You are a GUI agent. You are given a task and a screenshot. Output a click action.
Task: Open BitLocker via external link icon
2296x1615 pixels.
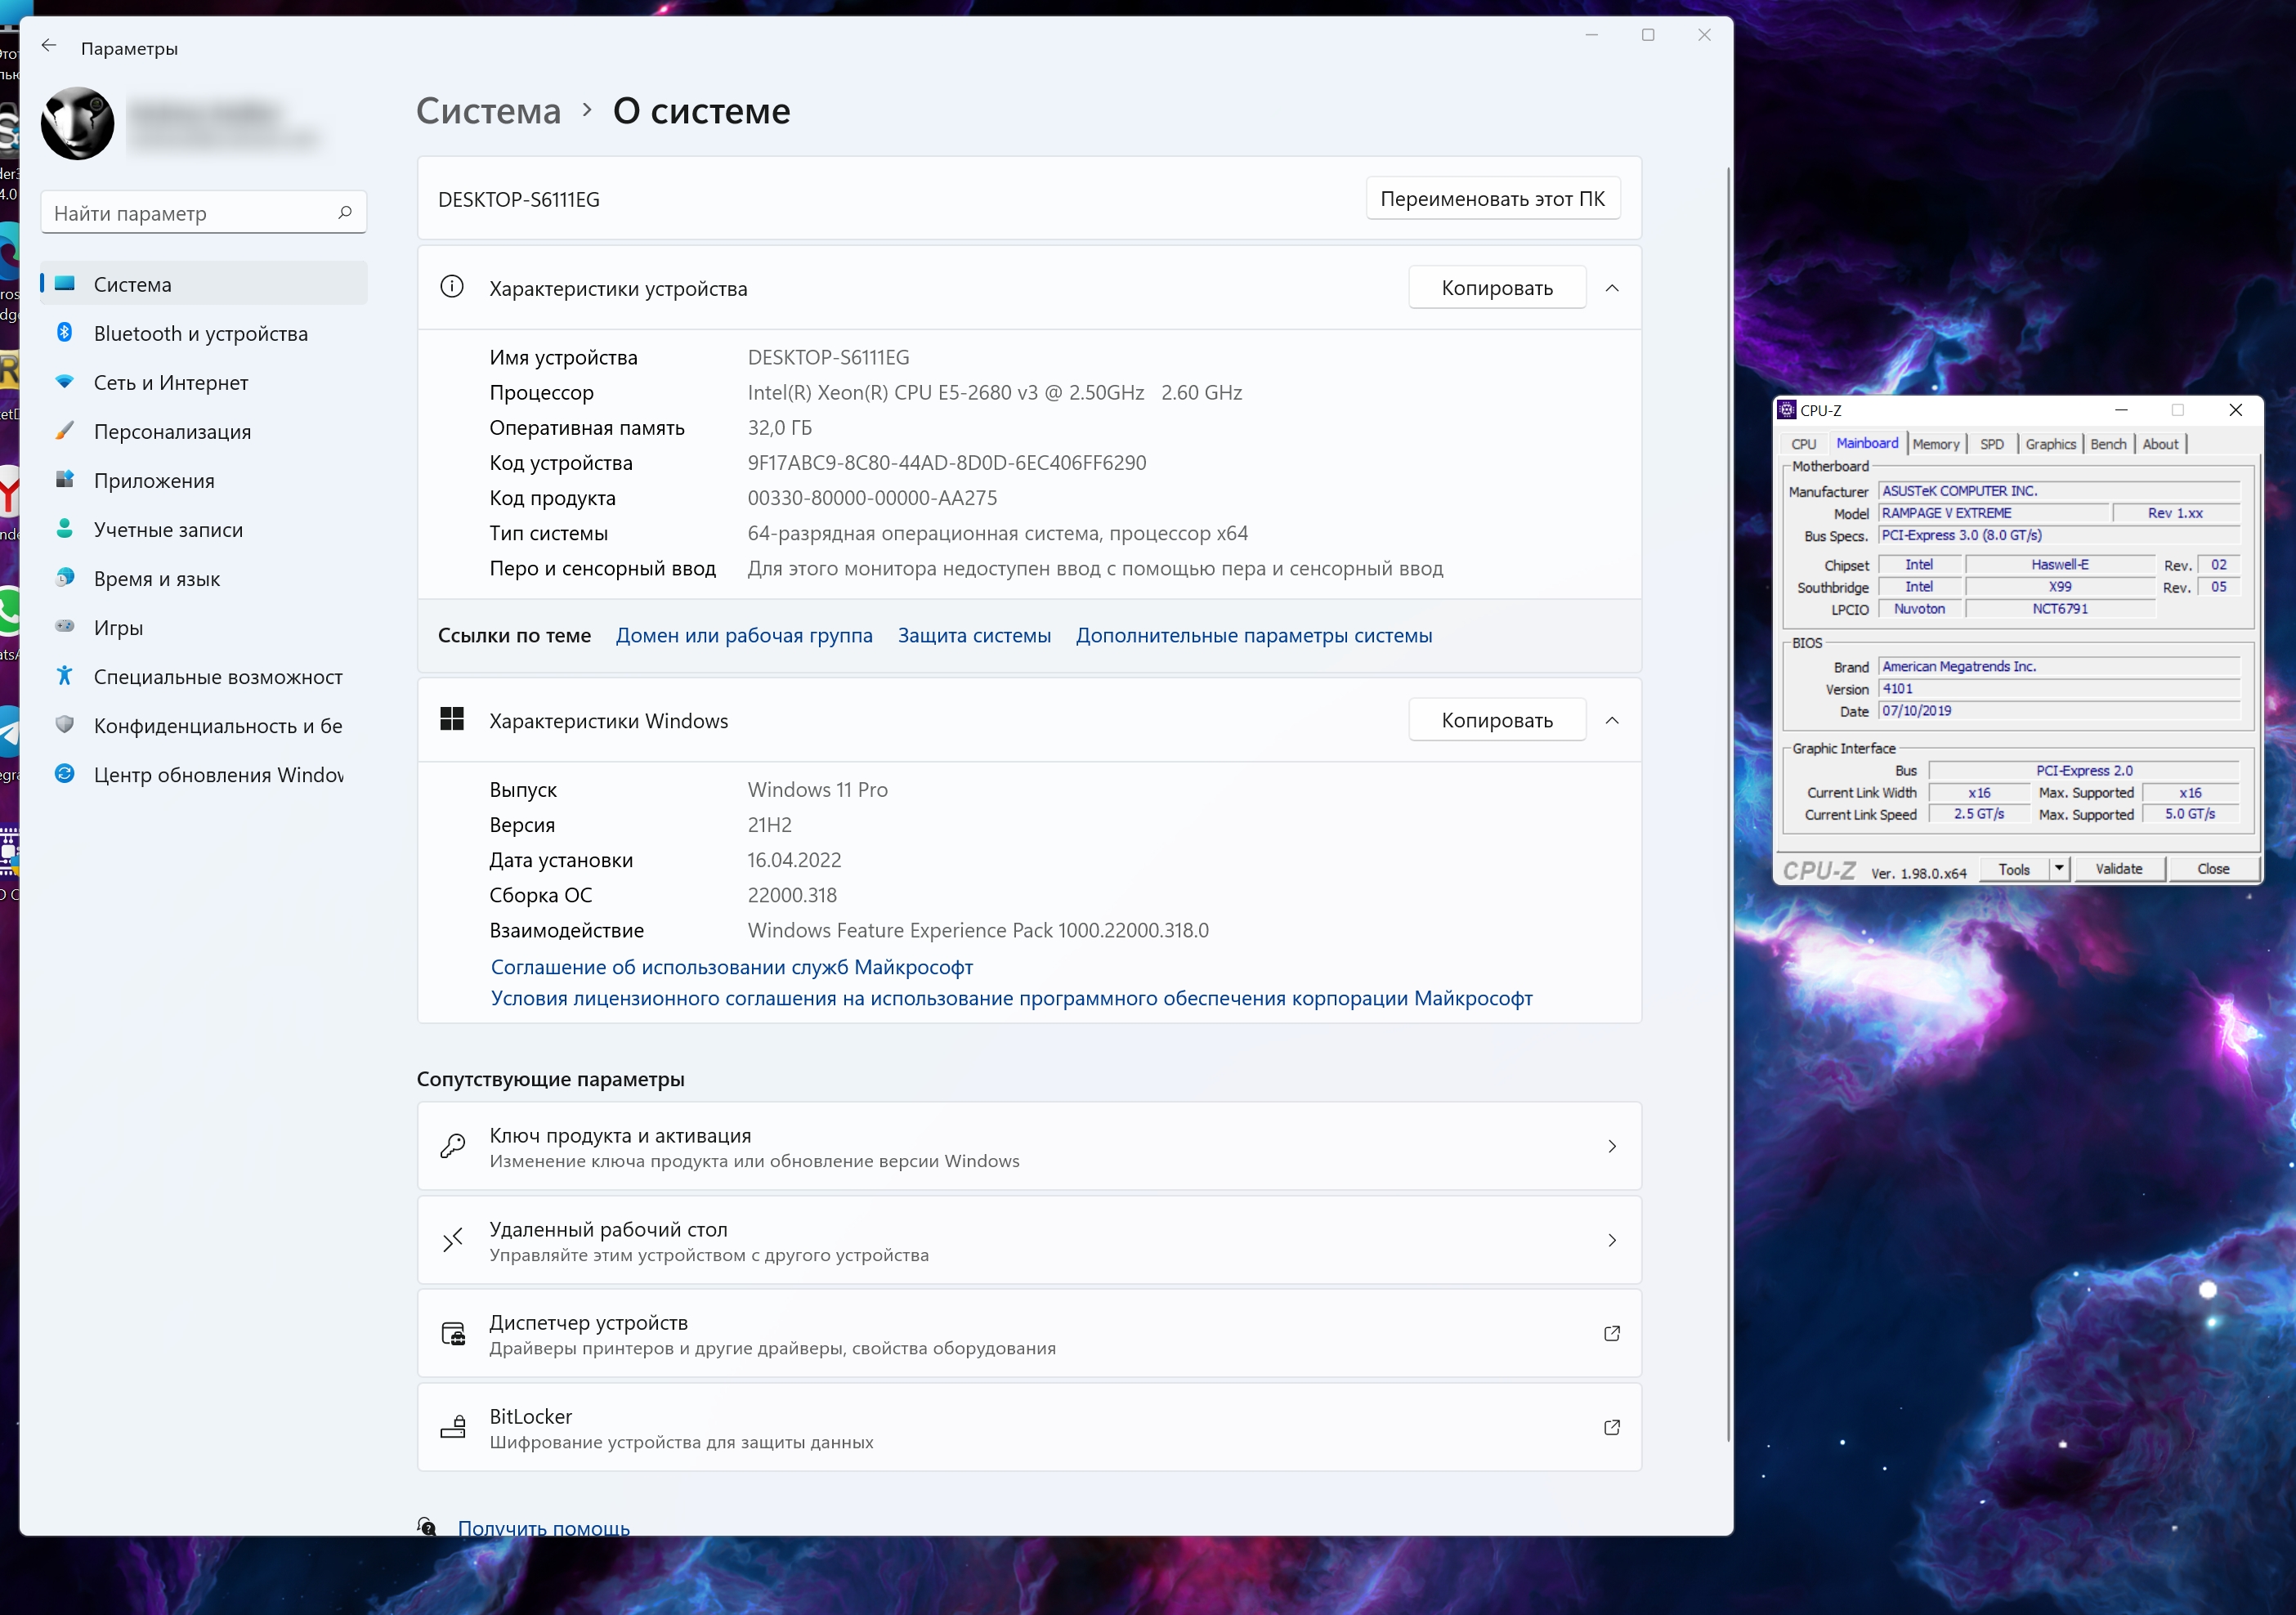point(1611,1427)
